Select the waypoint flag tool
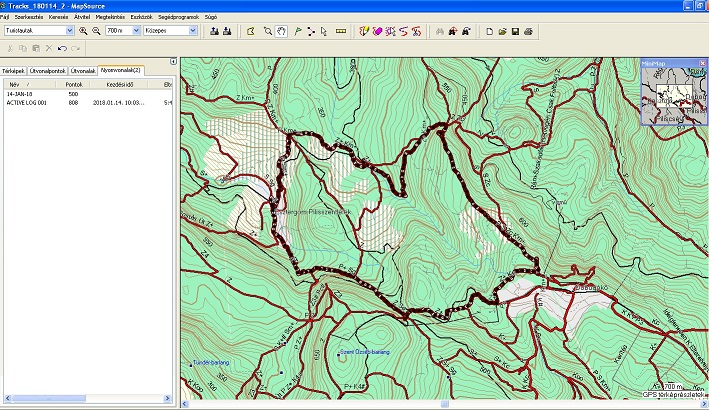This screenshot has height=410, width=709. 298,31
